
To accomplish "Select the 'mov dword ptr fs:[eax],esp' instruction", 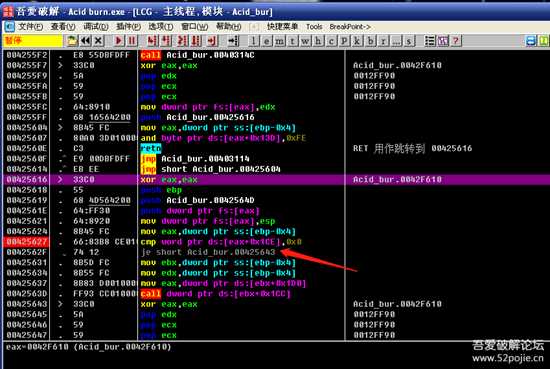I will 208,221.
